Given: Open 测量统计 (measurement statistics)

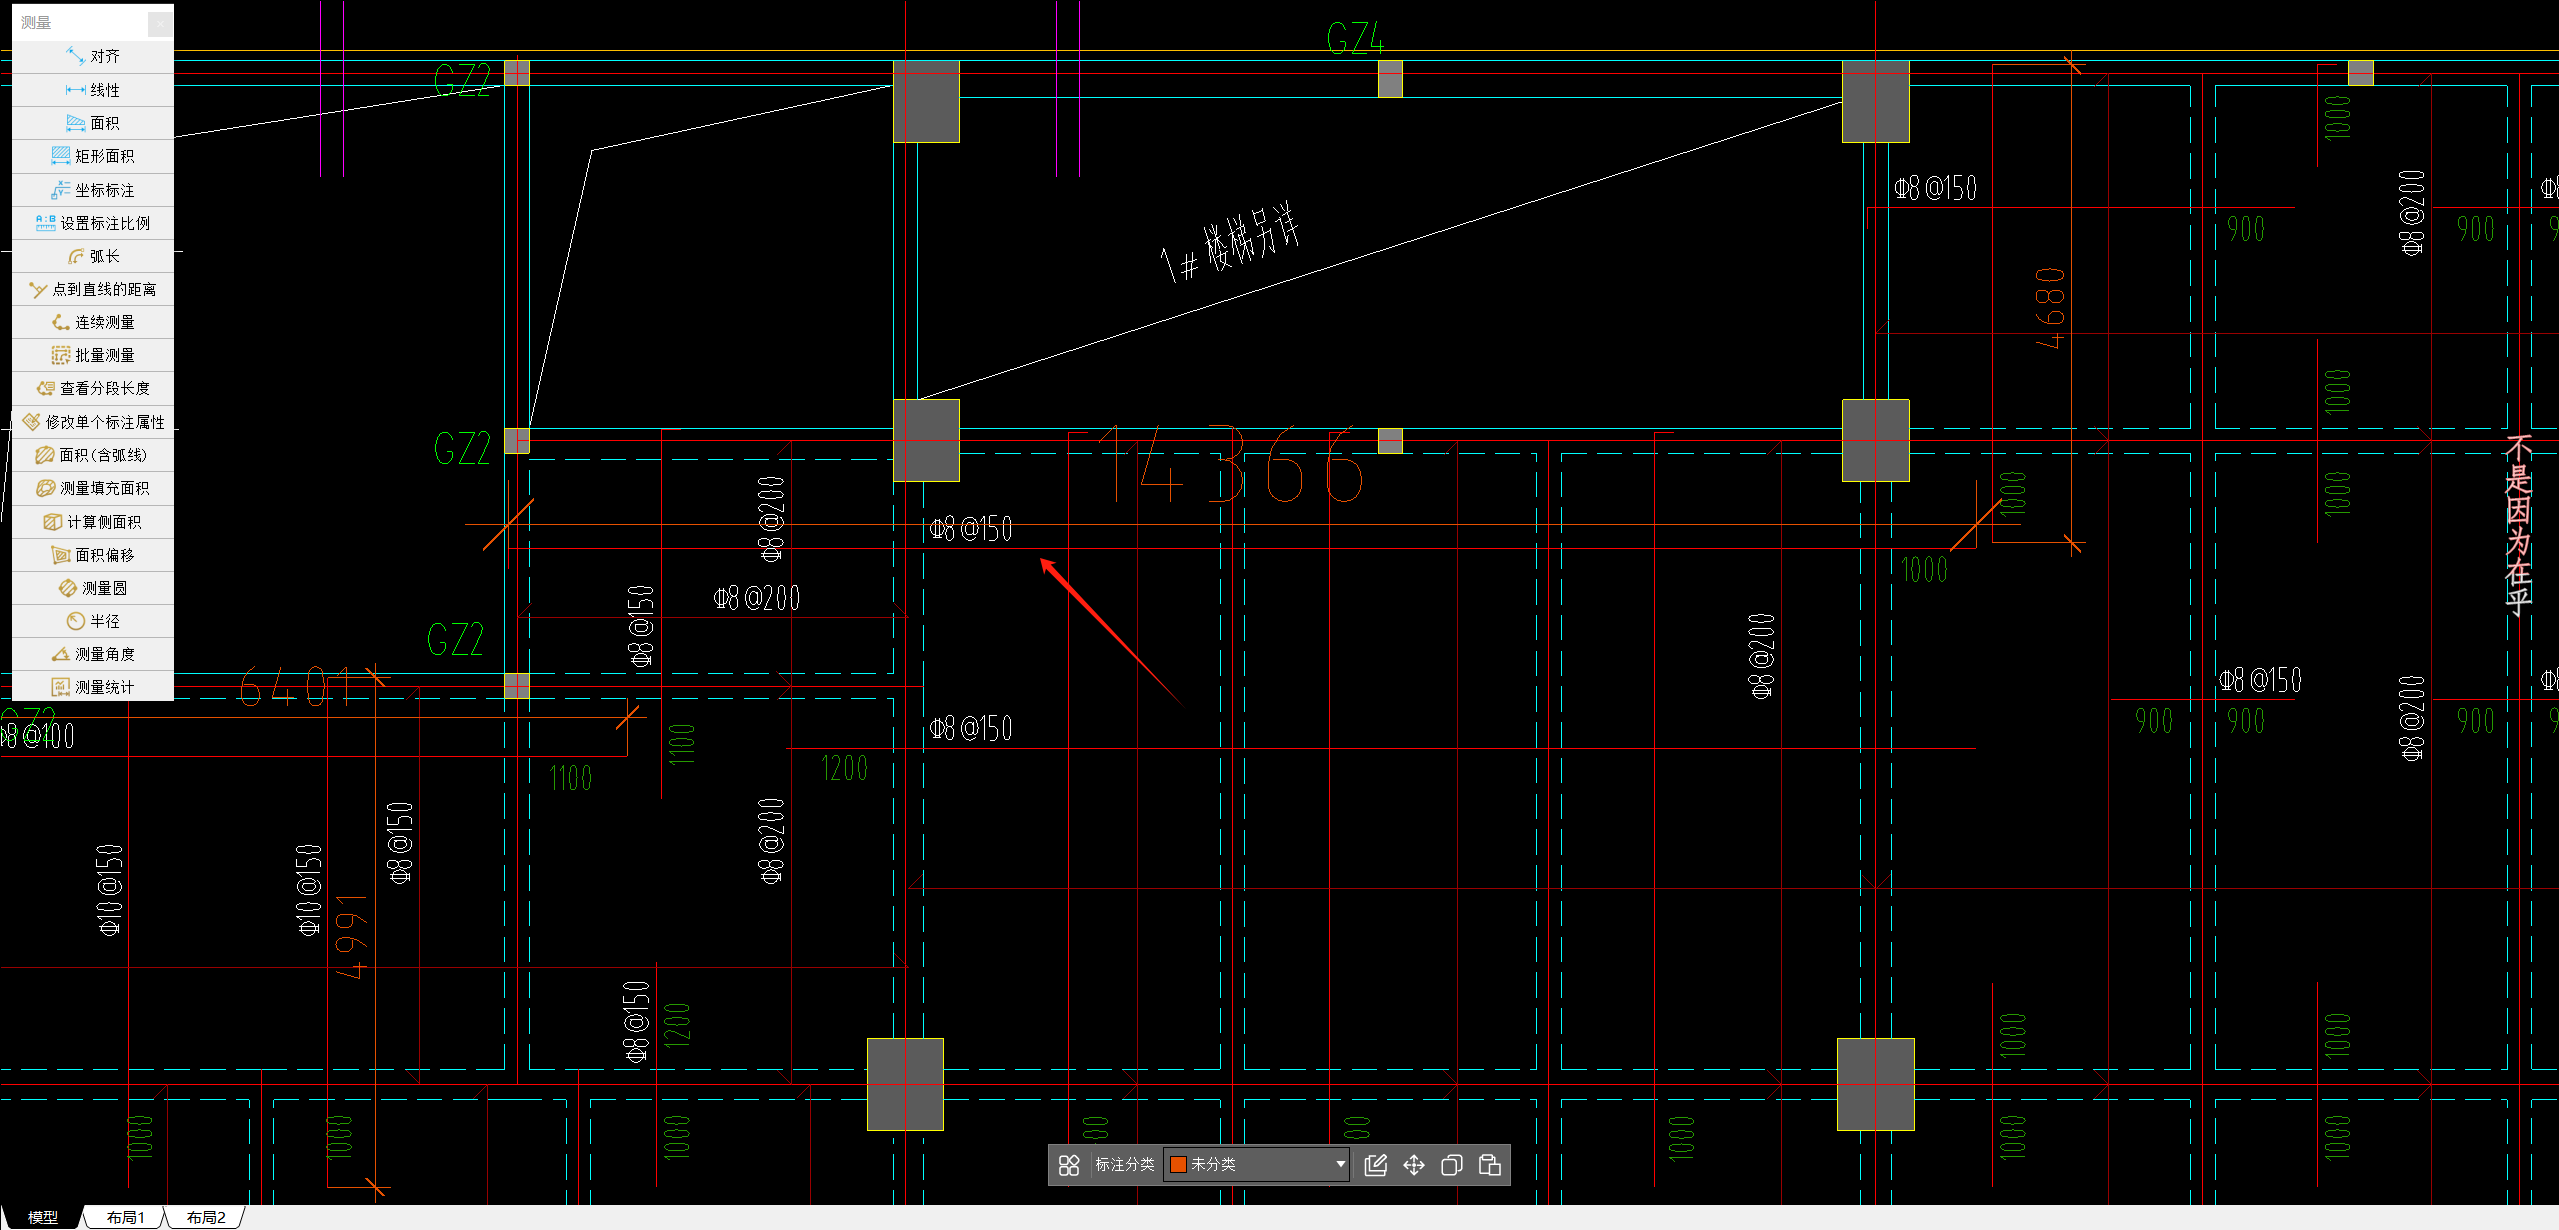Looking at the screenshot, I should 93,687.
